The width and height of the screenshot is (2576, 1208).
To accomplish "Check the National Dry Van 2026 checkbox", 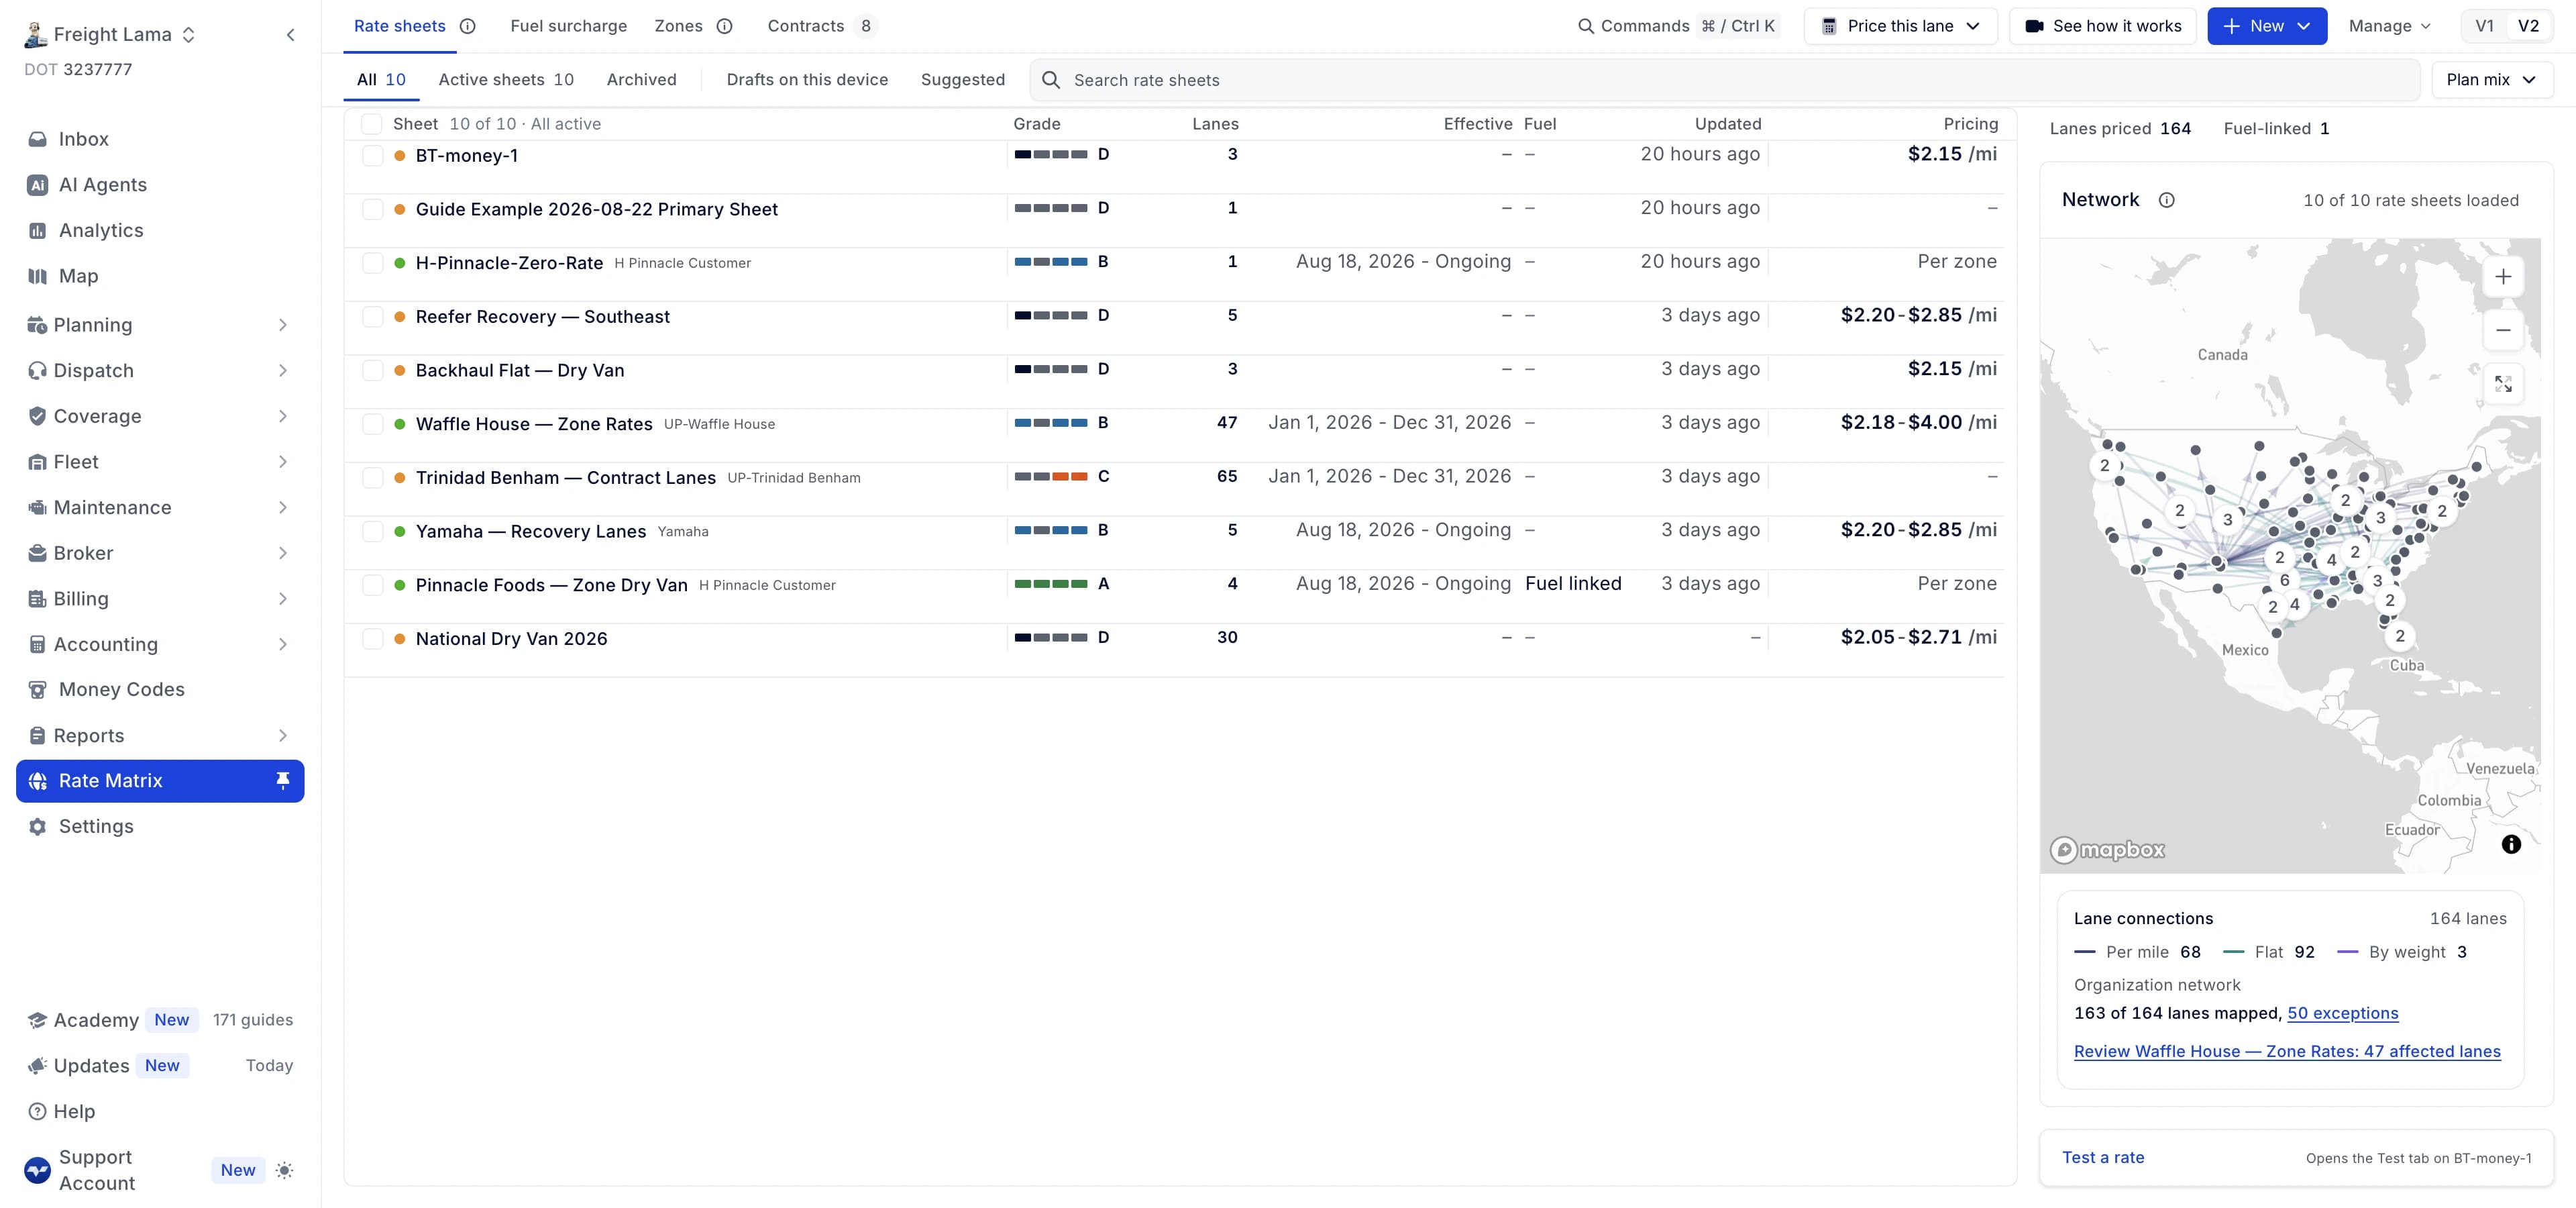I will click(x=372, y=639).
